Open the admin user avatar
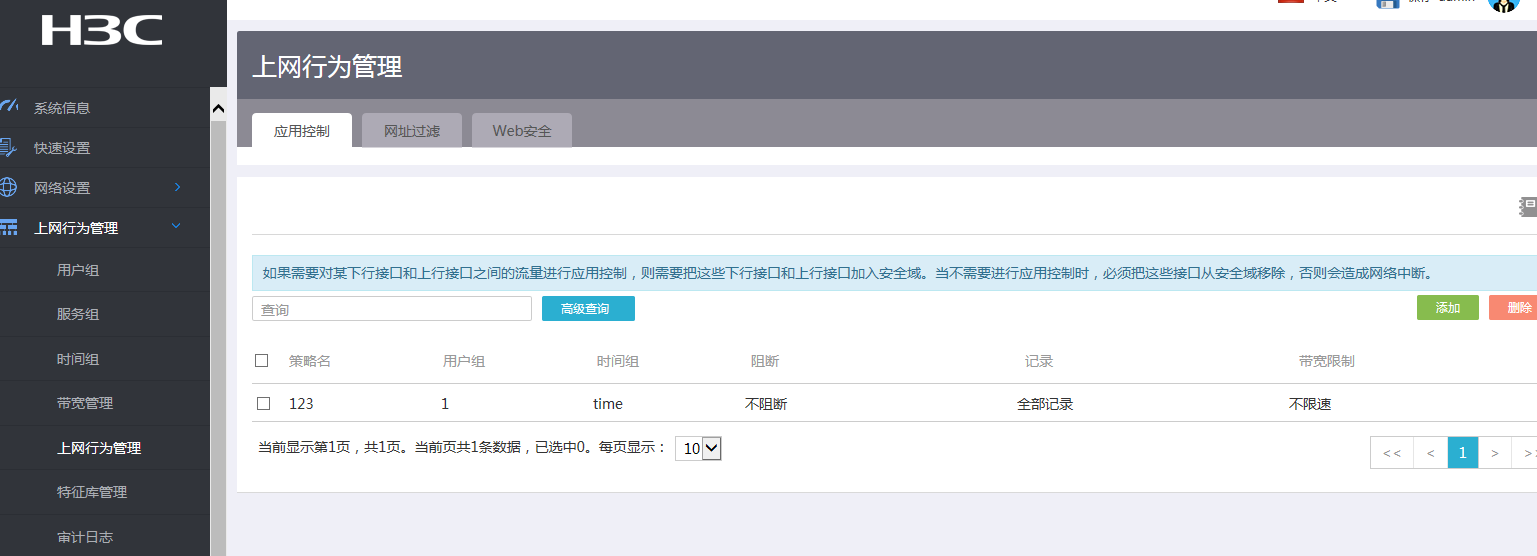 pos(1504,3)
